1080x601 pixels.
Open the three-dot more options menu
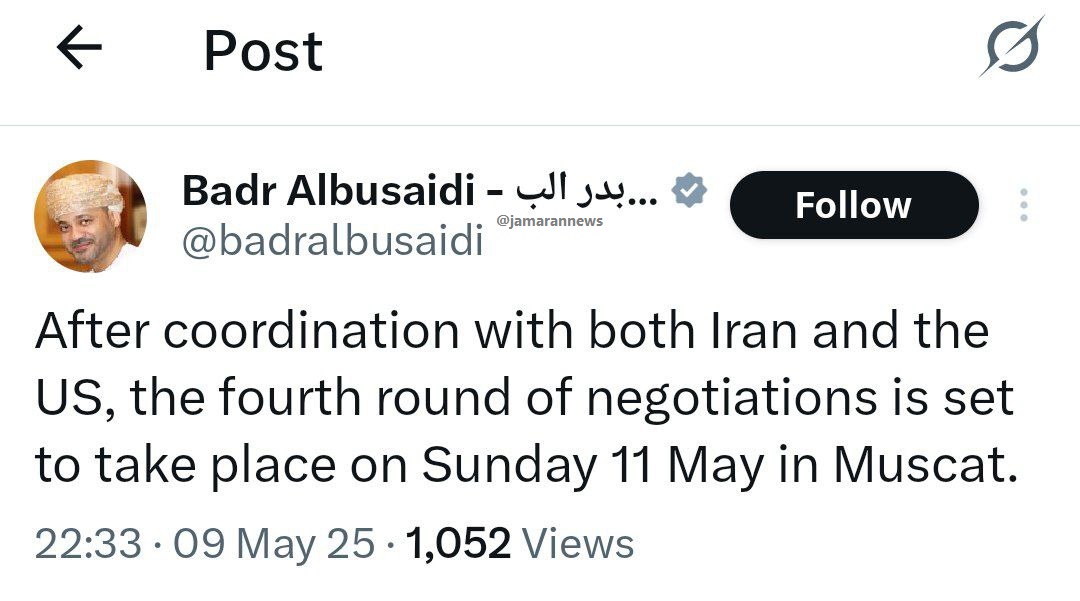tap(1023, 205)
